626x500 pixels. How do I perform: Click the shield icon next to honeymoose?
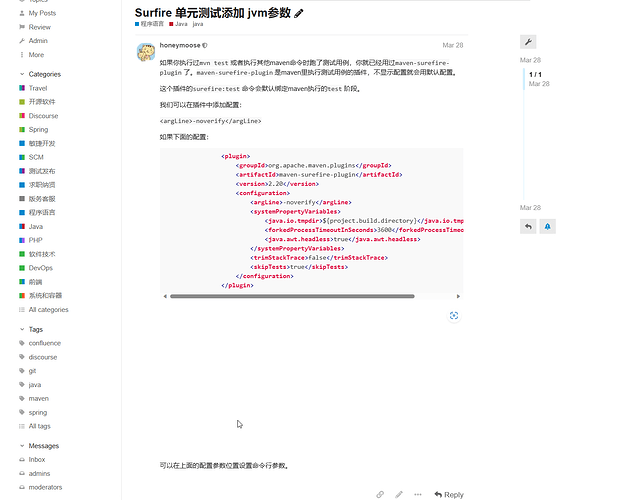coord(205,46)
